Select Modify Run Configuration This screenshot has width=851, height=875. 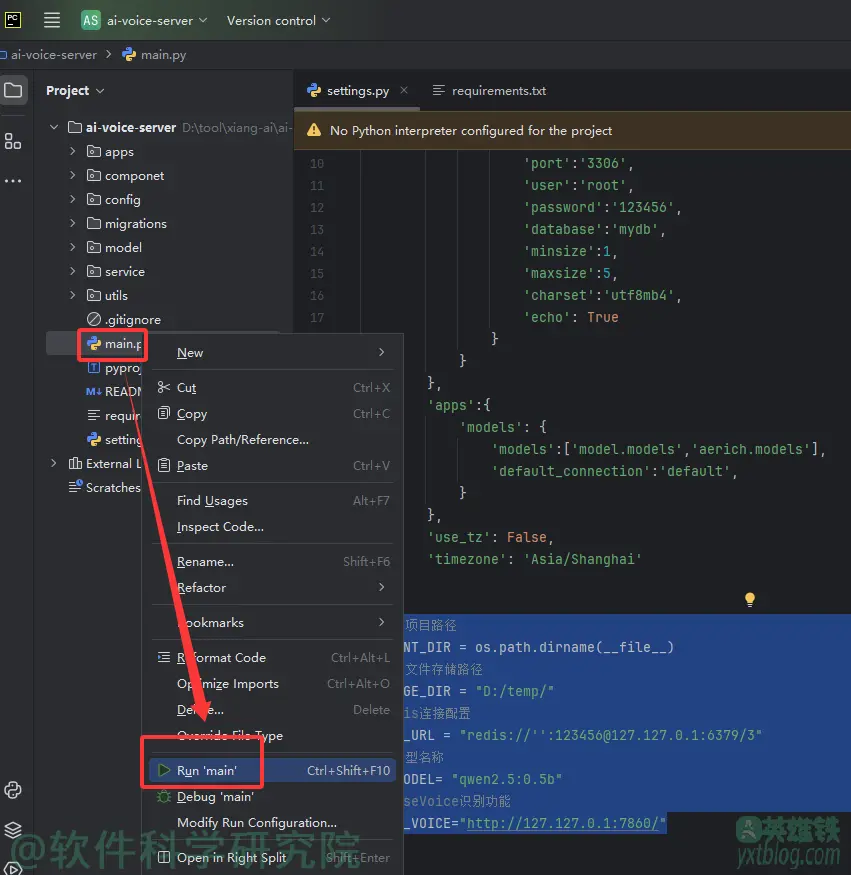click(x=273, y=823)
